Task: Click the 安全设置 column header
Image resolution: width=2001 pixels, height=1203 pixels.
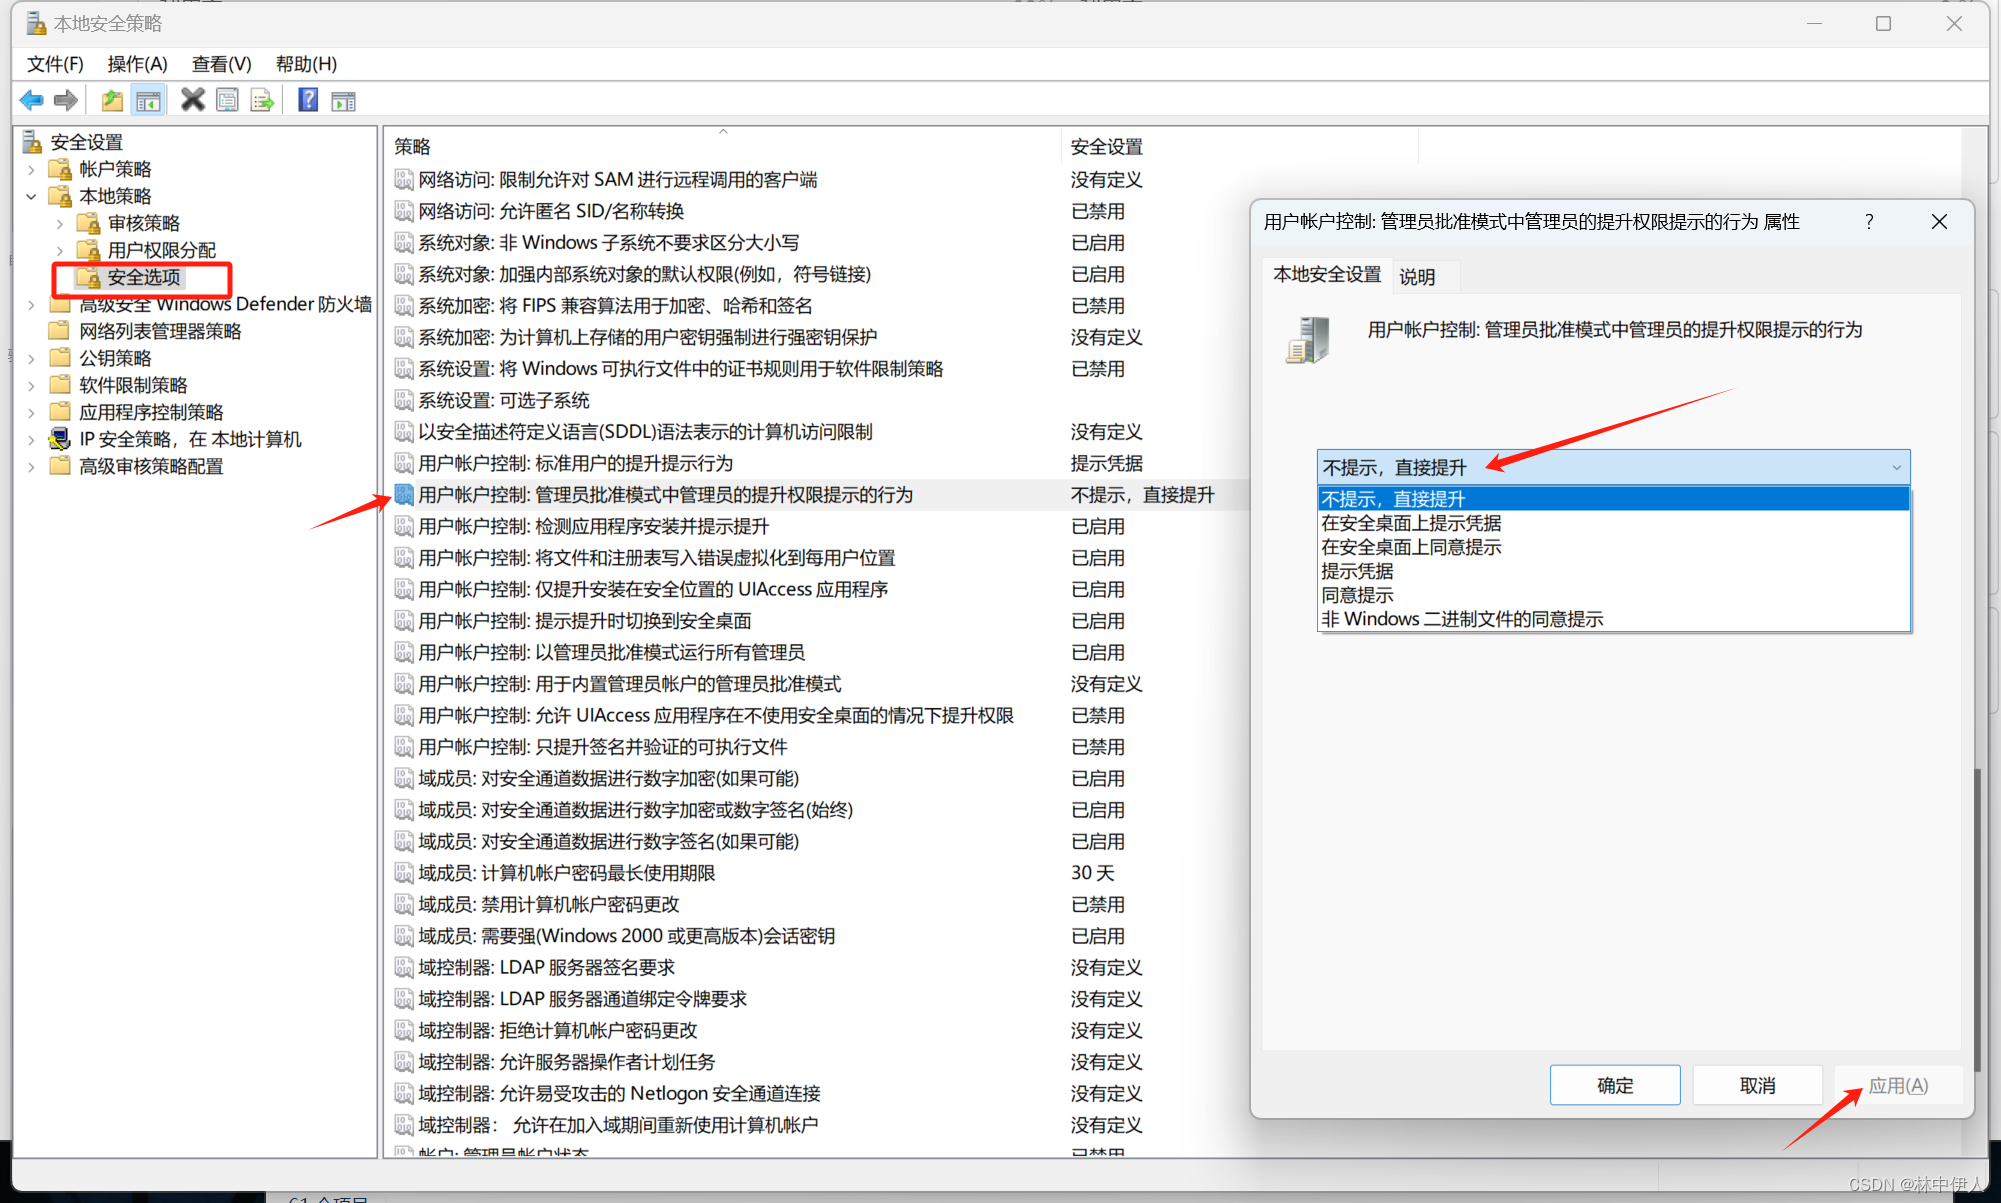Action: [x=1106, y=147]
